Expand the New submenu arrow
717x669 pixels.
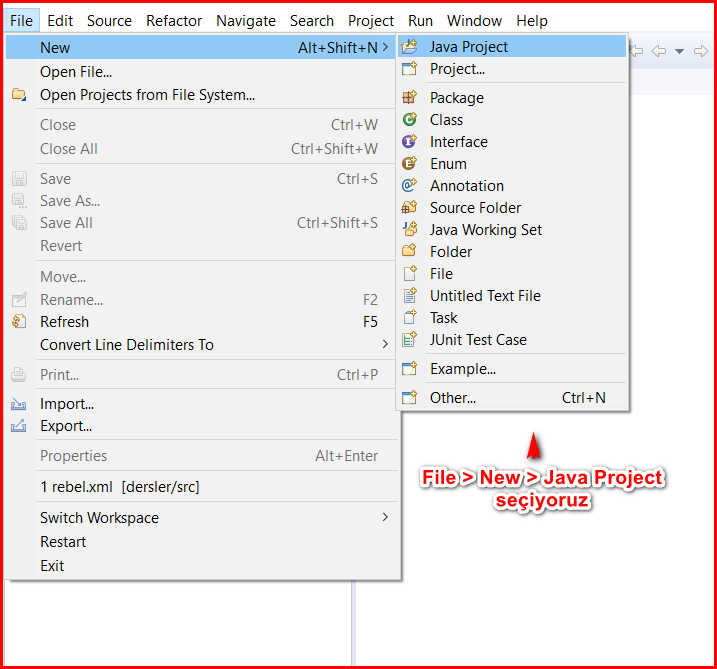coord(385,47)
